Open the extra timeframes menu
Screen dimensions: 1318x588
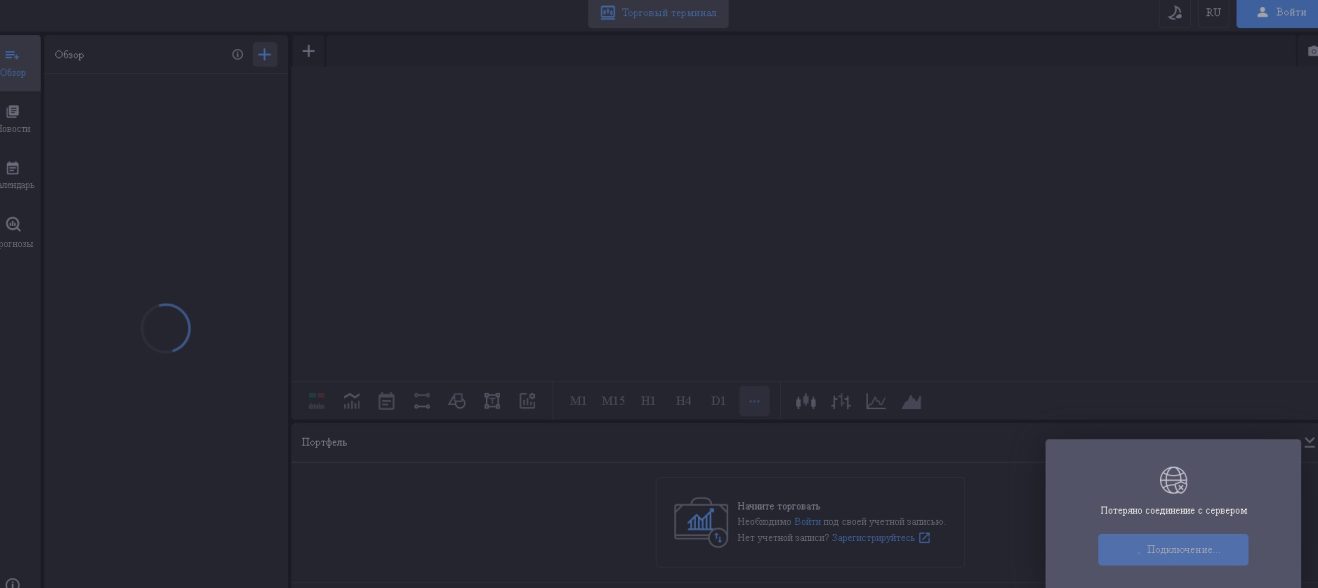[753, 401]
